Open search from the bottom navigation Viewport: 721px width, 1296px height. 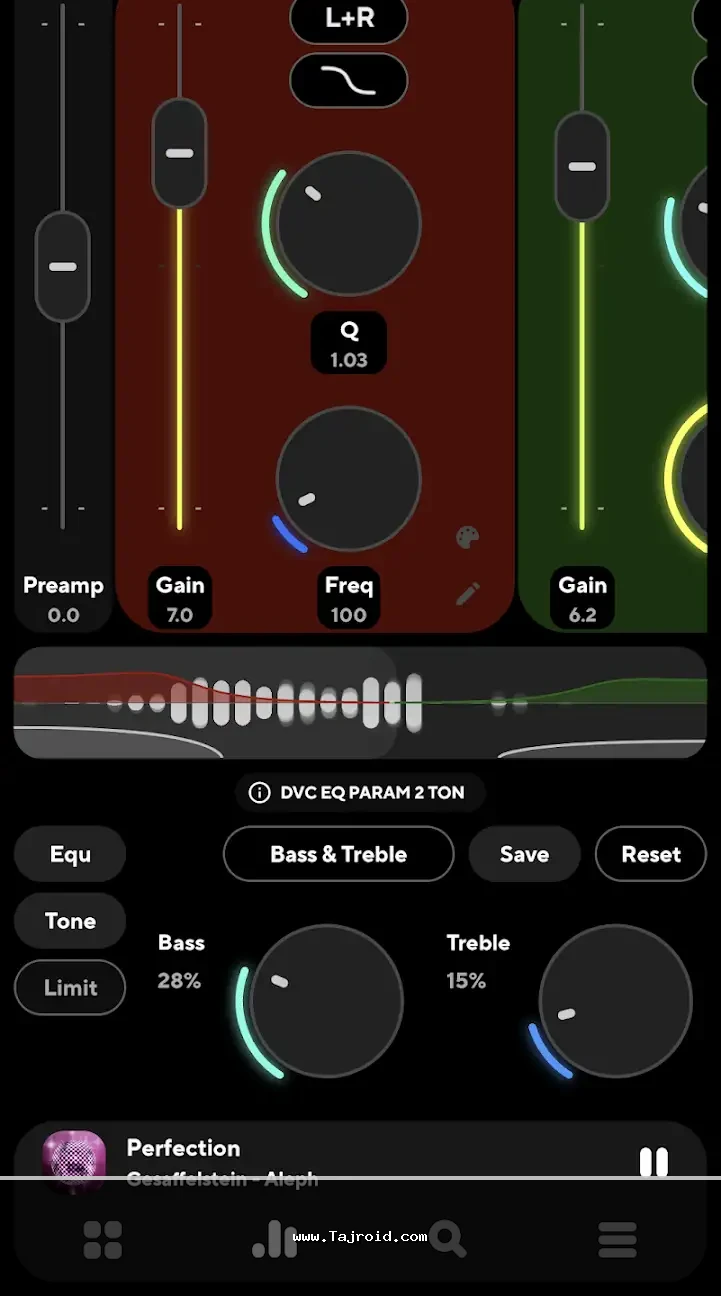[x=446, y=1240]
